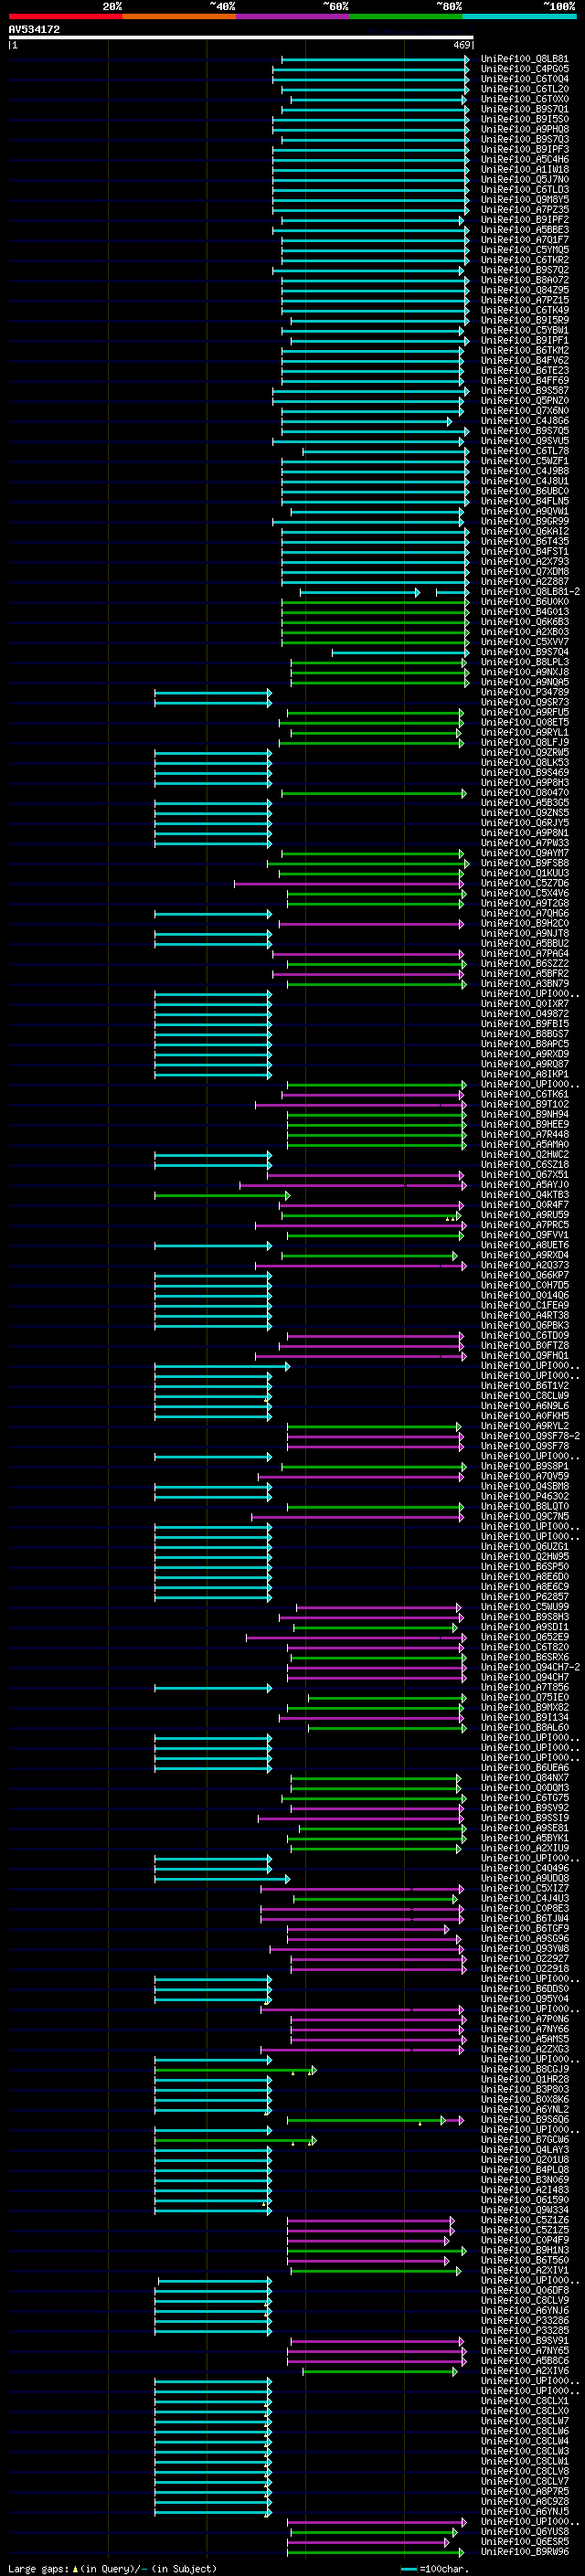
Task: Open hit UniRef100_B6TE23
Action: click(525, 370)
